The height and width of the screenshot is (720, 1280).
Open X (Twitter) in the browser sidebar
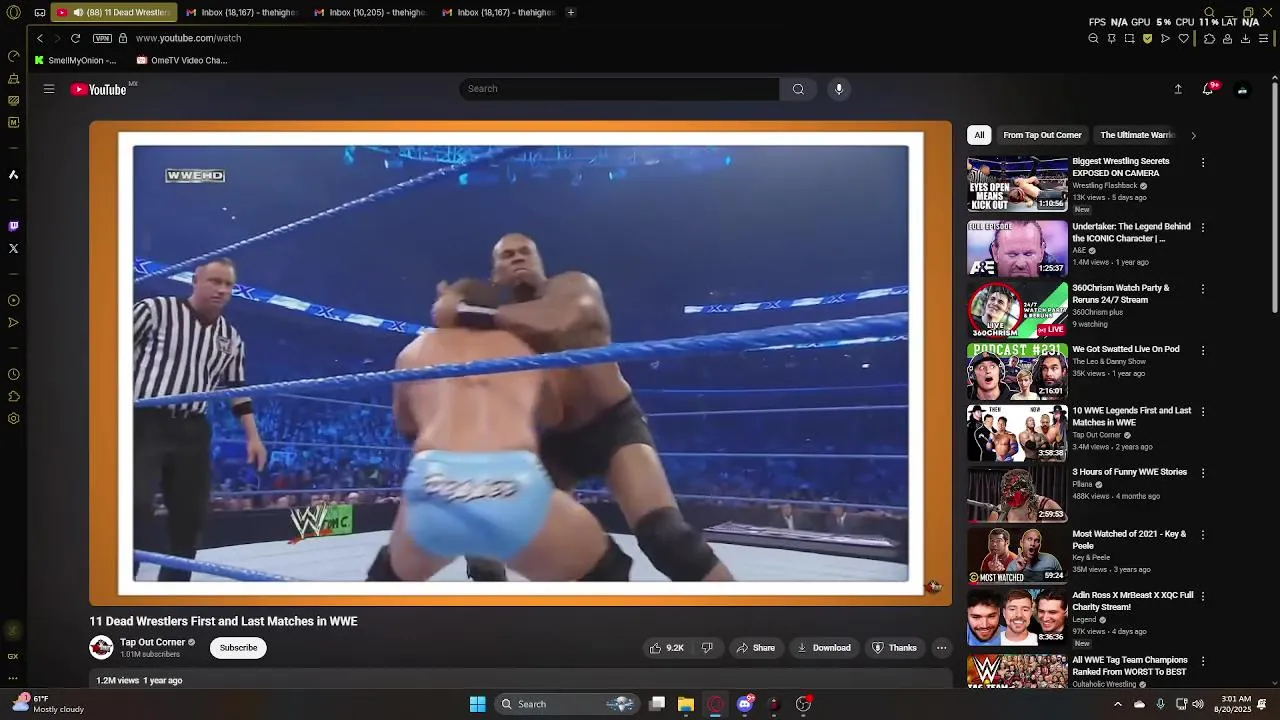pyautogui.click(x=13, y=248)
